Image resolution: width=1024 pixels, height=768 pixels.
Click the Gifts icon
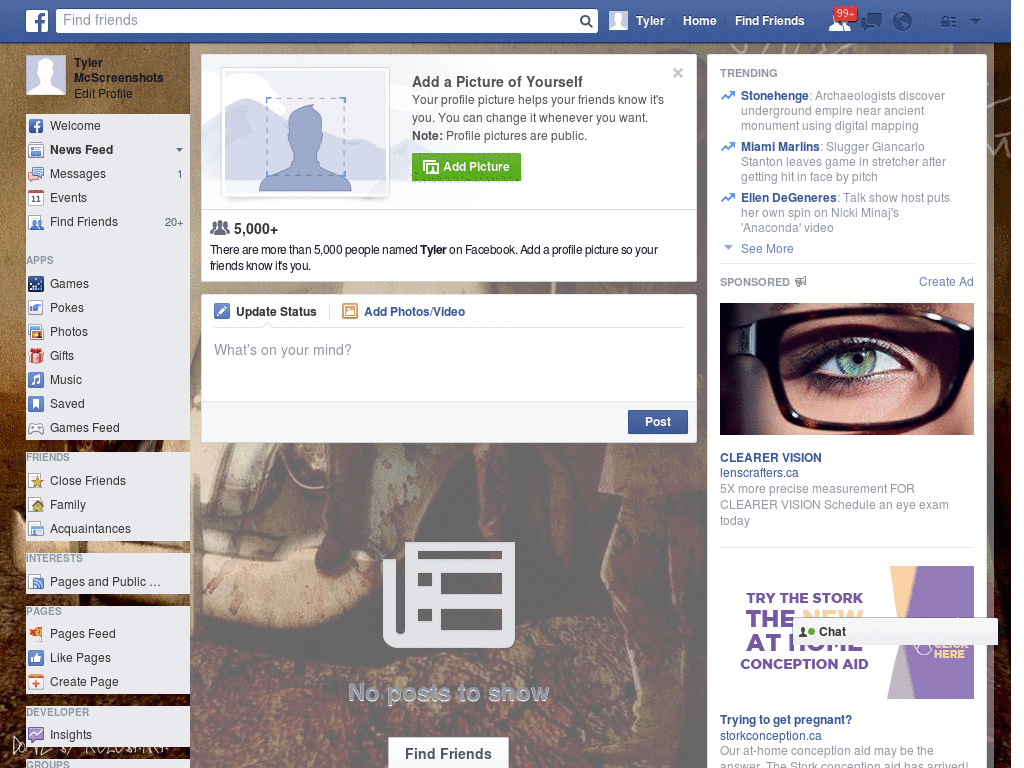pos(36,356)
